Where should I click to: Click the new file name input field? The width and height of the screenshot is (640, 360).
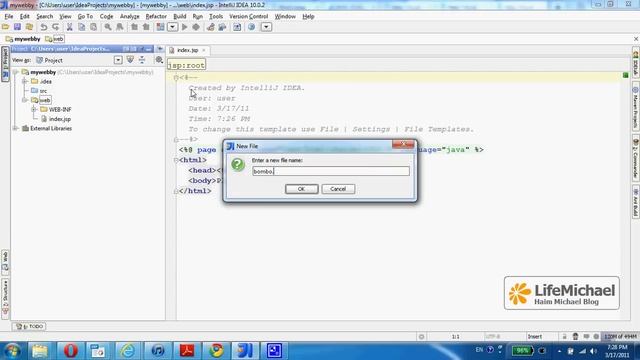[331, 171]
